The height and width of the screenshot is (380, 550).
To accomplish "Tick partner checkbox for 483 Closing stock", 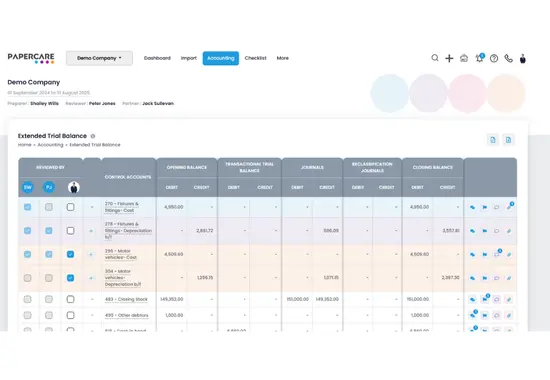I will pos(71,299).
